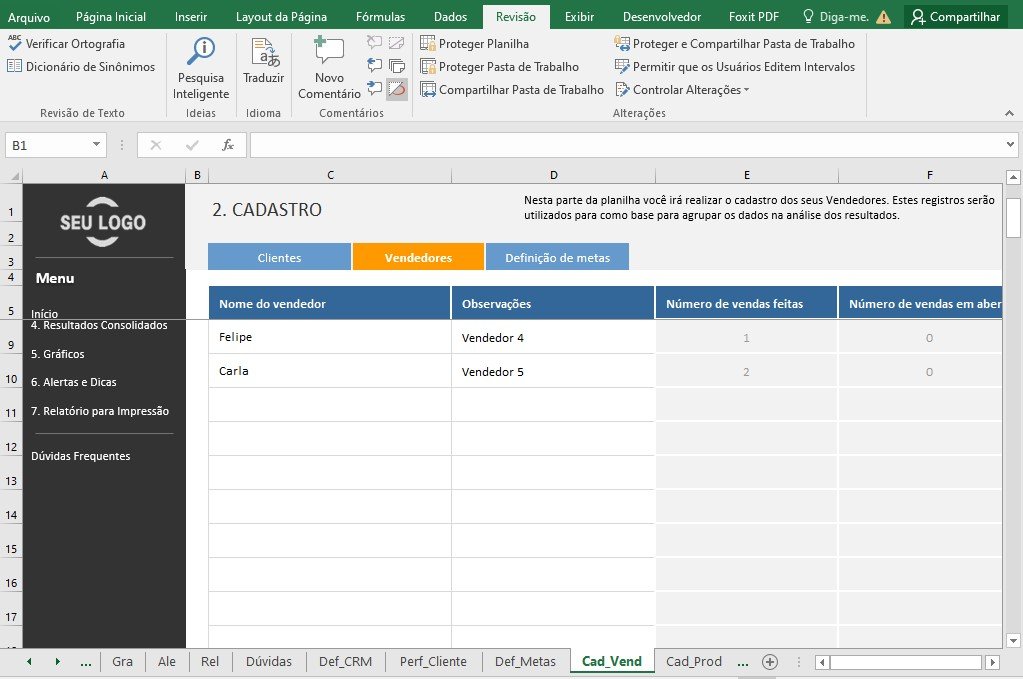Open the Desenvolvedor tab
1023x679 pixels.
662,17
